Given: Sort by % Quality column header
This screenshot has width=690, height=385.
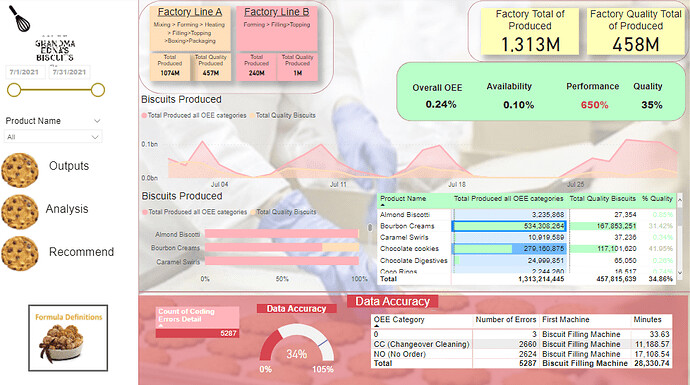Looking at the screenshot, I should click(657, 198).
